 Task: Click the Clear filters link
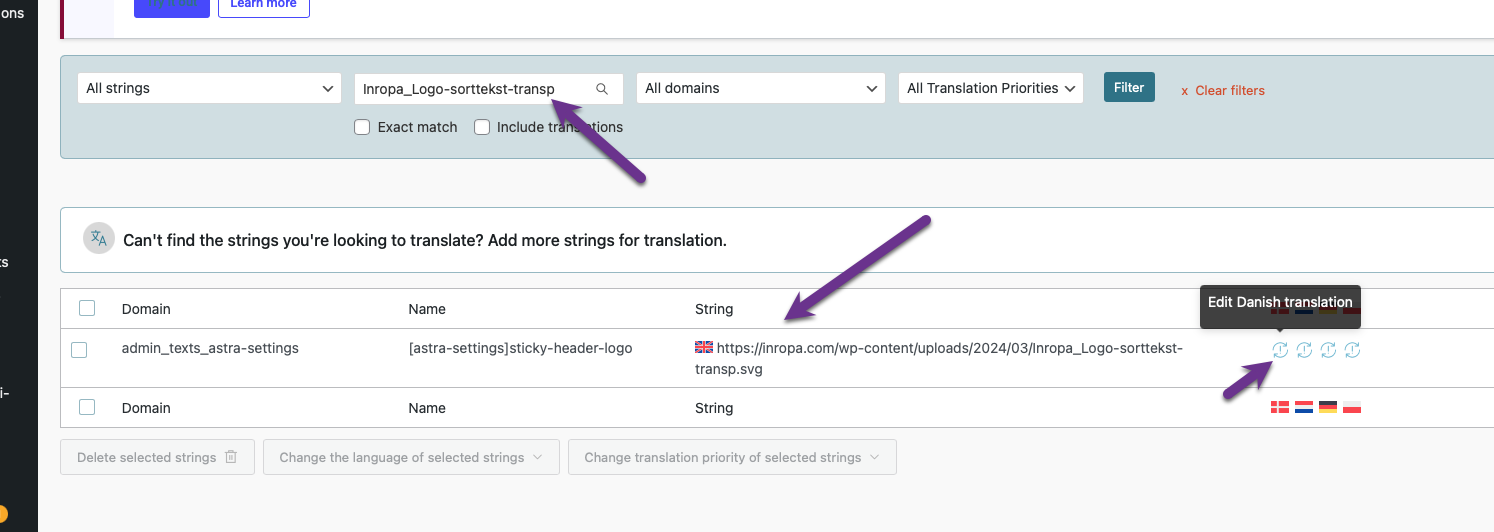pyautogui.click(x=1223, y=90)
